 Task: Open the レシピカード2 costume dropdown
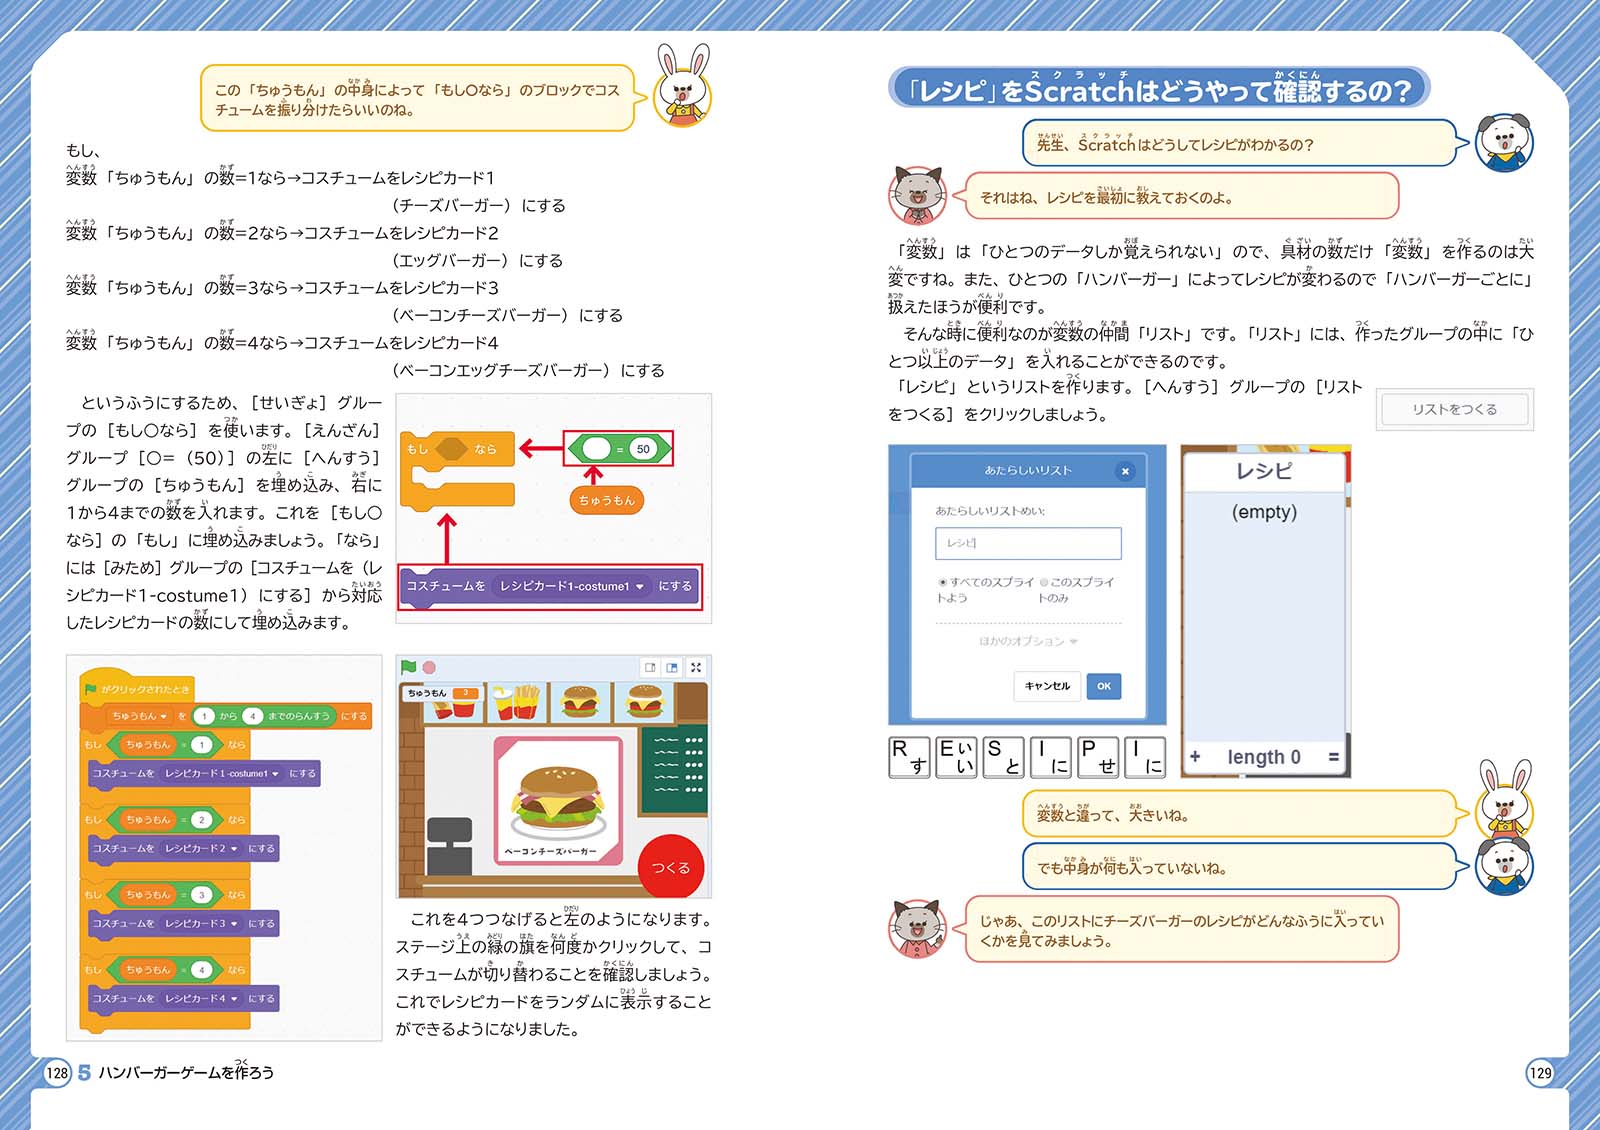coord(201,848)
